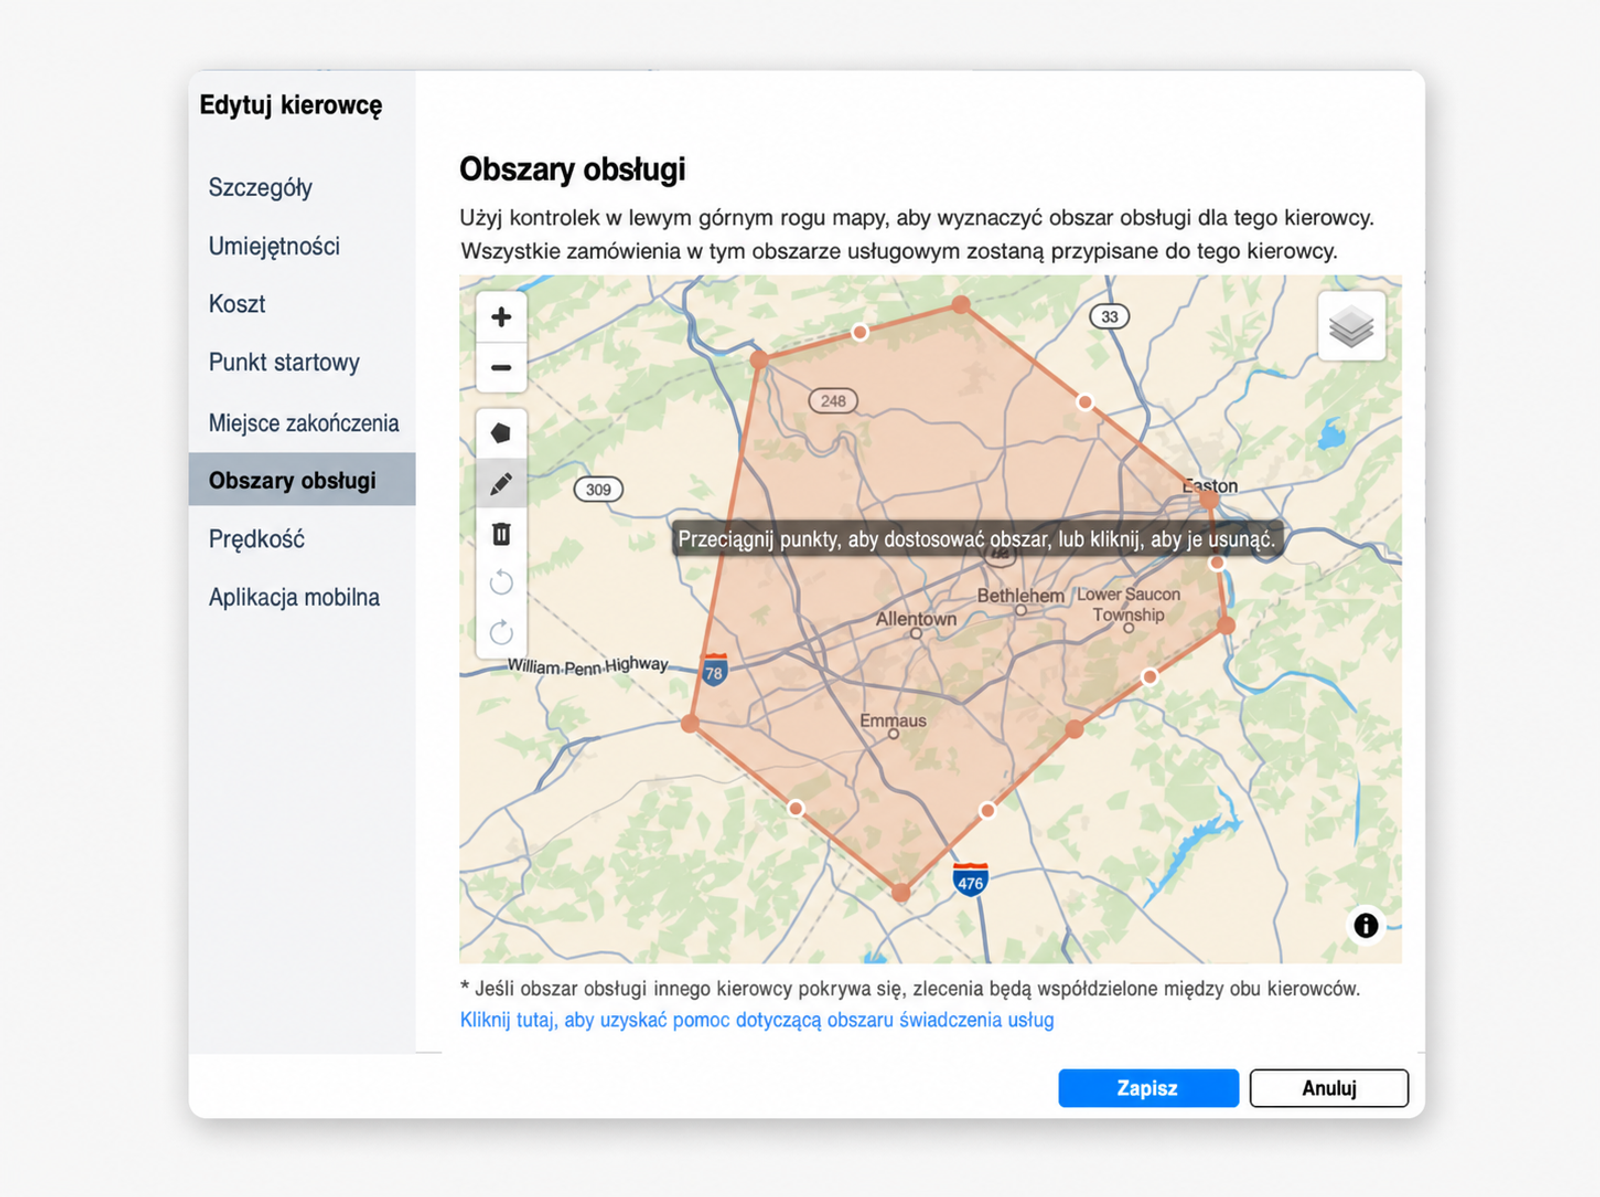This screenshot has width=1600, height=1197.
Task: Select the draw polygon tool
Action: [x=501, y=433]
